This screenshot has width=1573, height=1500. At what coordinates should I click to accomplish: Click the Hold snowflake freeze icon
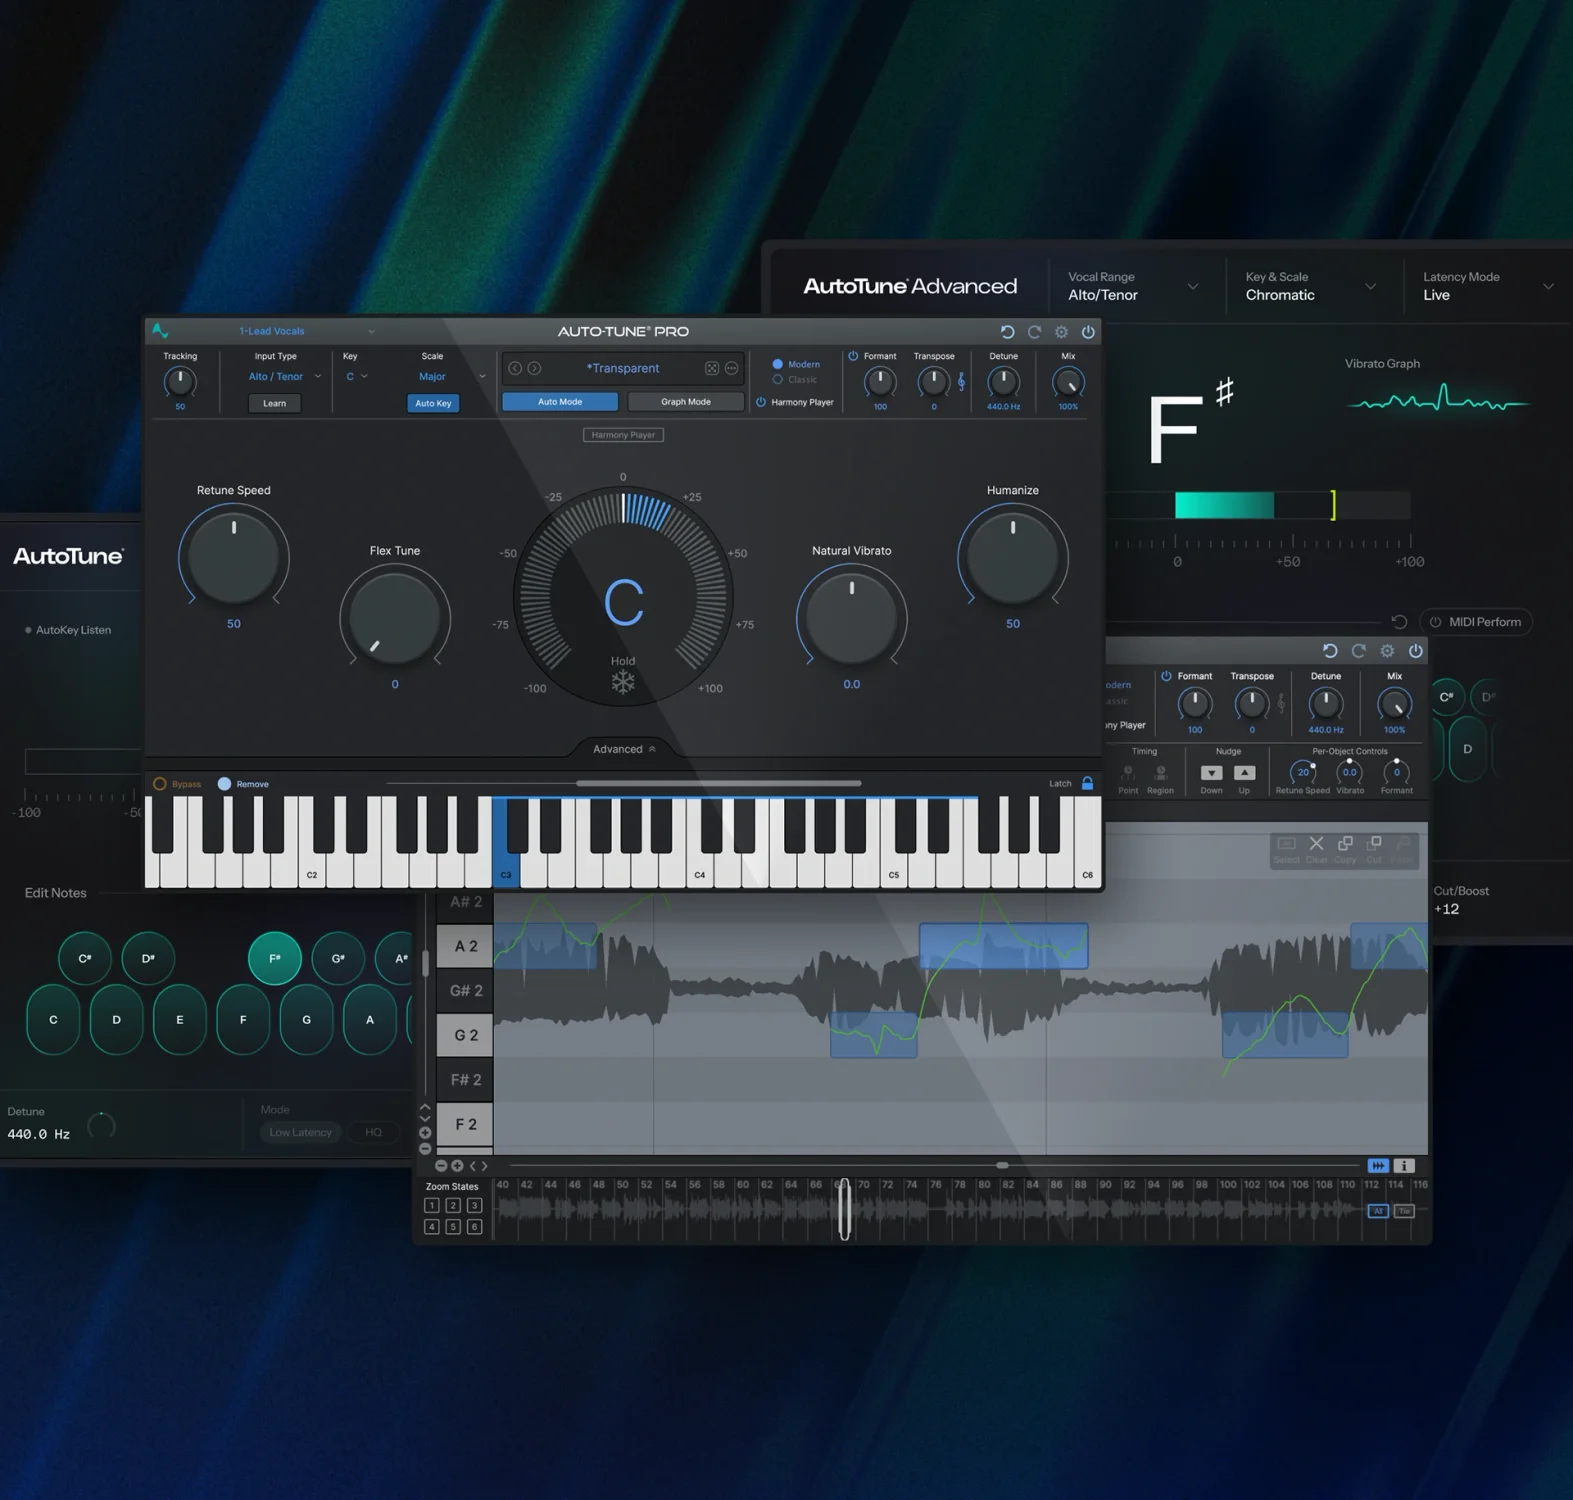[623, 683]
